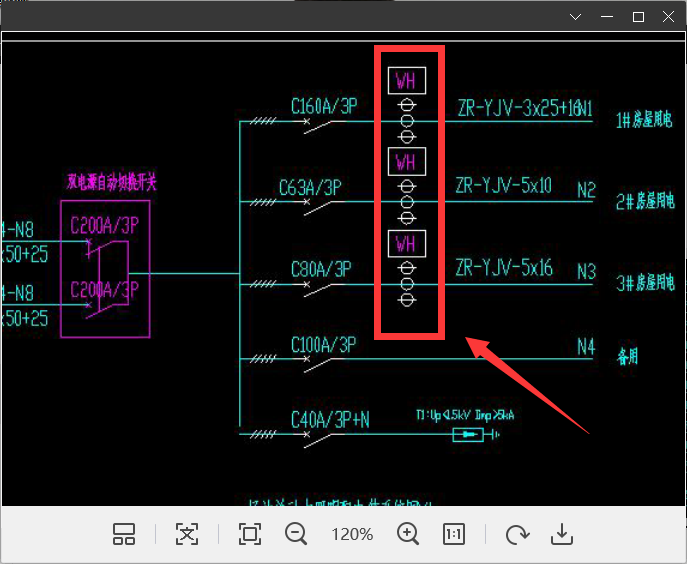This screenshot has height=564, width=687.
Task: Open the thumbnail gallery view icon
Action: (x=124, y=534)
